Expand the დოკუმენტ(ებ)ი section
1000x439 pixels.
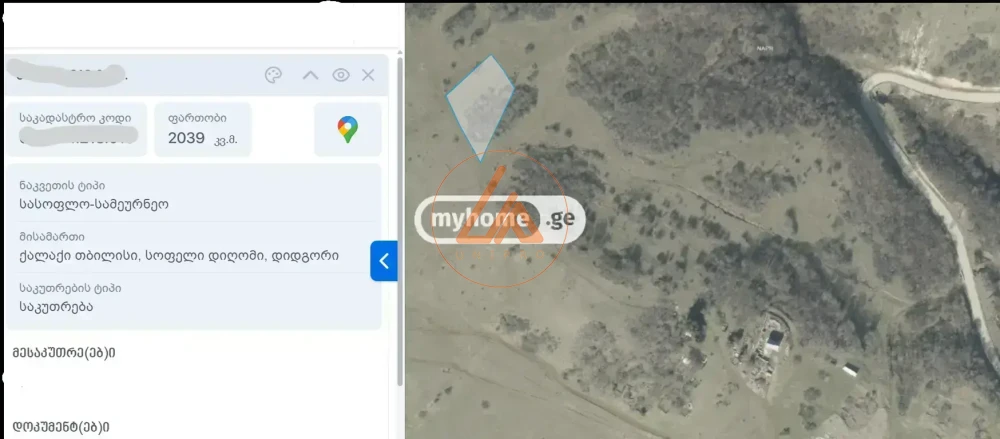coord(61,426)
